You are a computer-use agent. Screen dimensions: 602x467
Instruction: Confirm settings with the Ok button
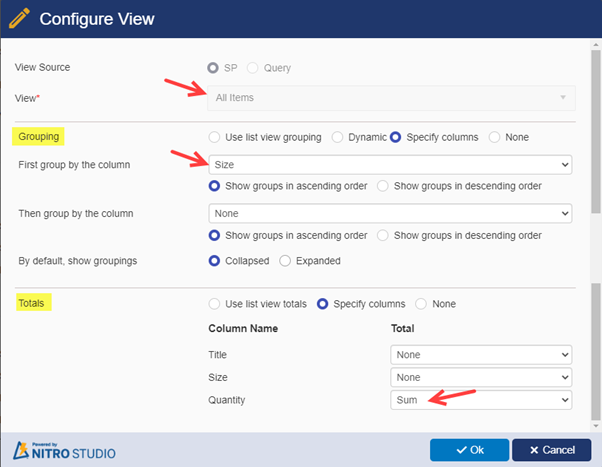point(470,450)
